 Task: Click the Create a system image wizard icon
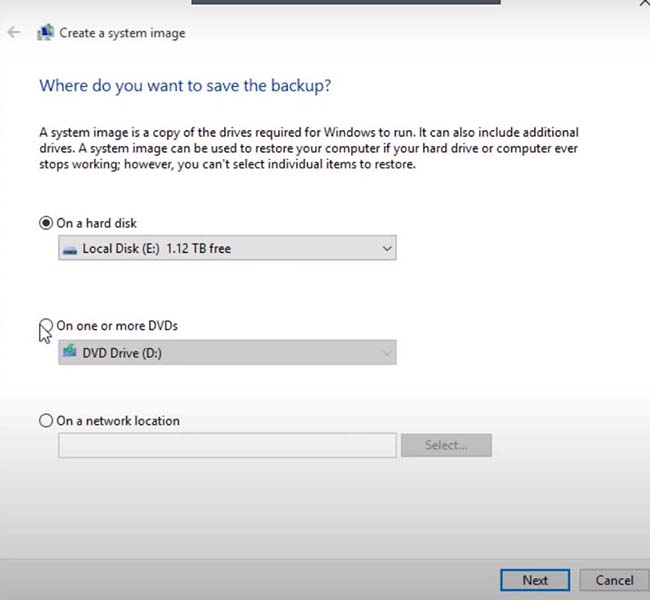46,32
